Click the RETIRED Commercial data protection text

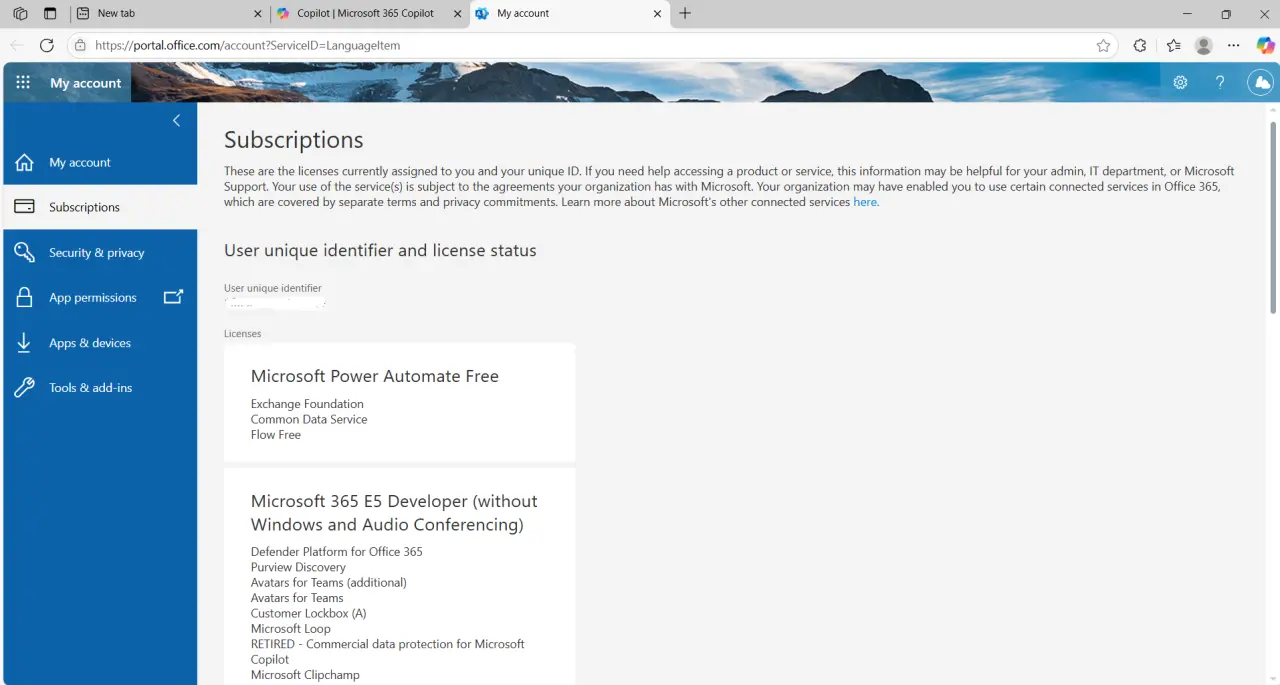click(x=388, y=652)
